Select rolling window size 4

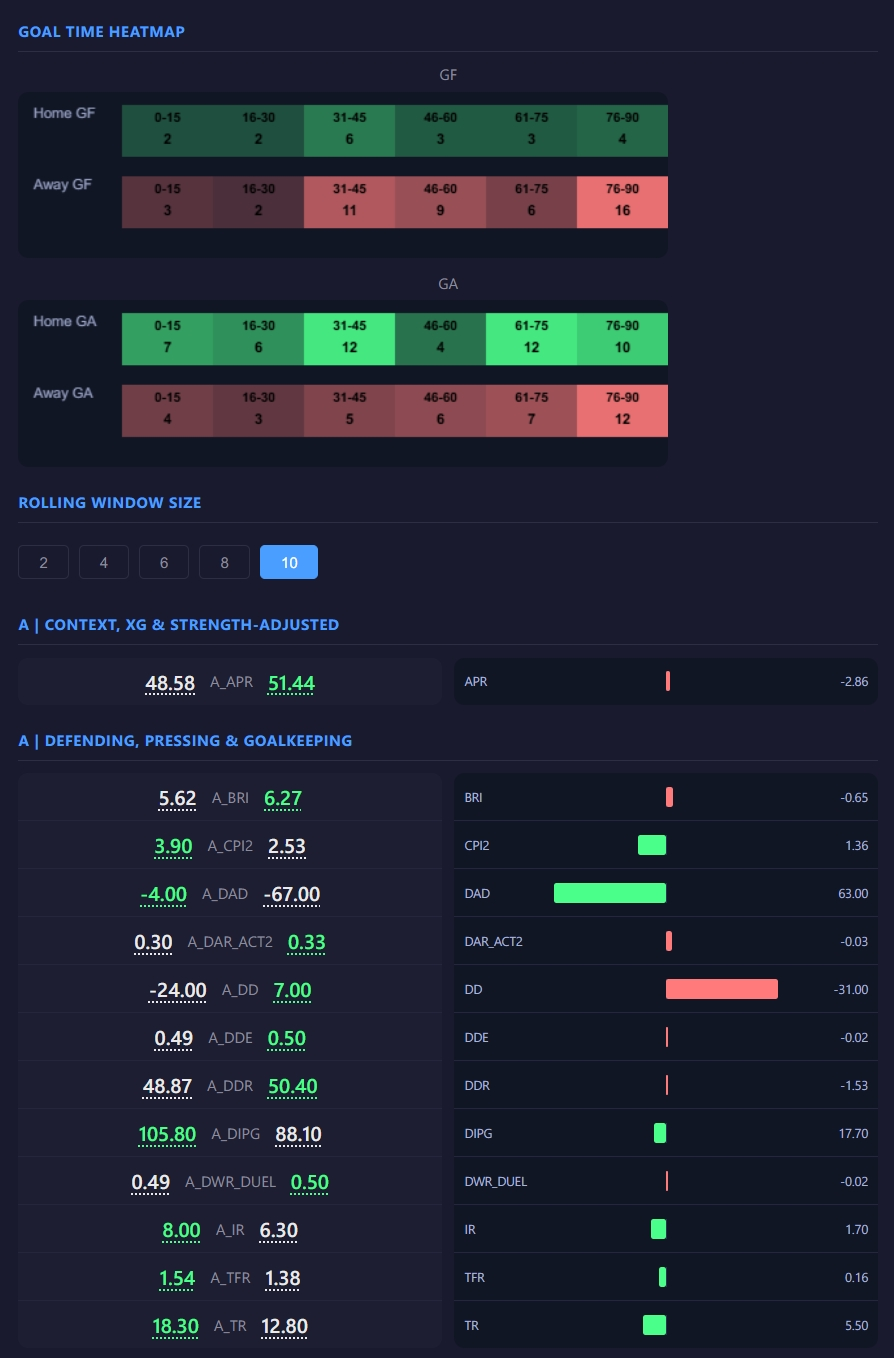point(103,562)
